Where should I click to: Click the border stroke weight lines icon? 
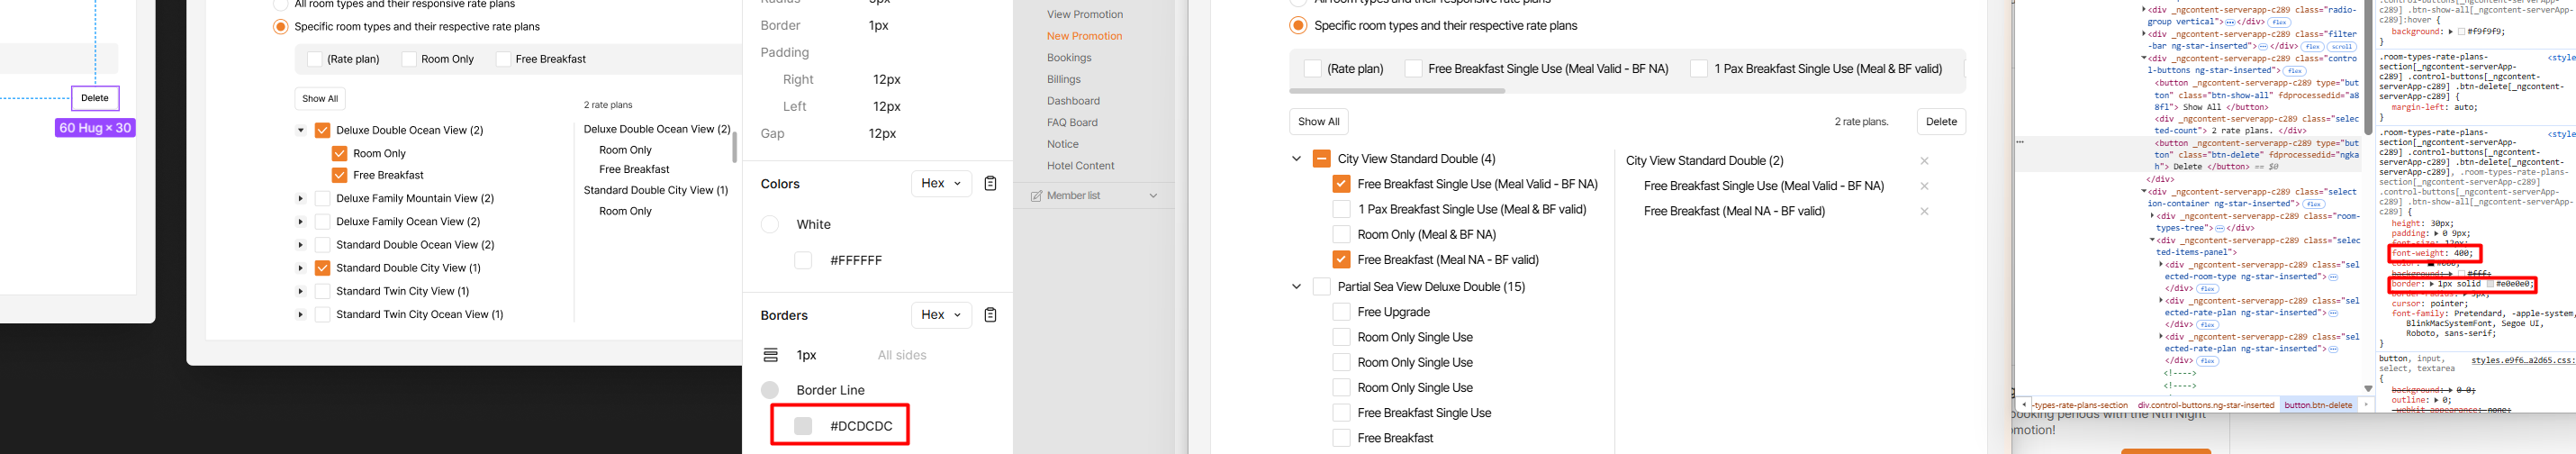click(770, 355)
